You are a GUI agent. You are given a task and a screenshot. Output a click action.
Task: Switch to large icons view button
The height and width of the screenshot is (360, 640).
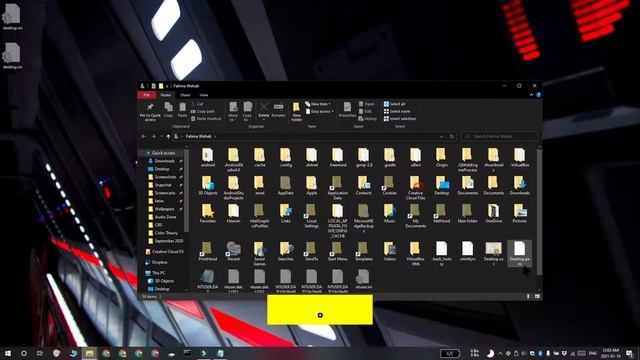pos(537,296)
